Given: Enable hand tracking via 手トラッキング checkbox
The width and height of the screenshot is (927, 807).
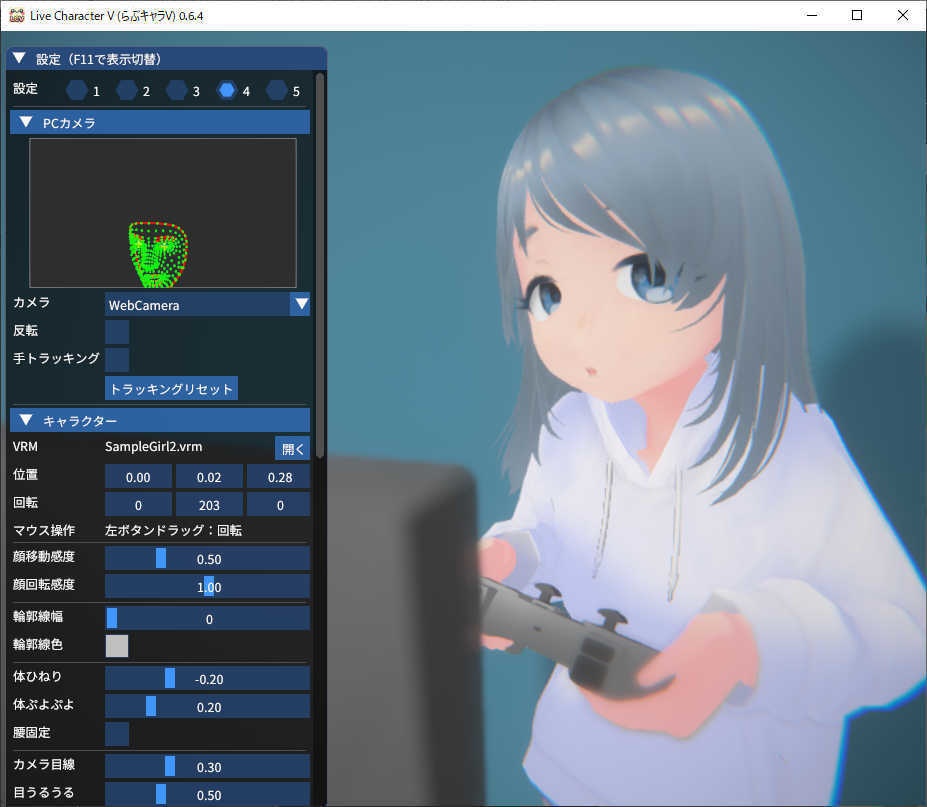Looking at the screenshot, I should (117, 359).
